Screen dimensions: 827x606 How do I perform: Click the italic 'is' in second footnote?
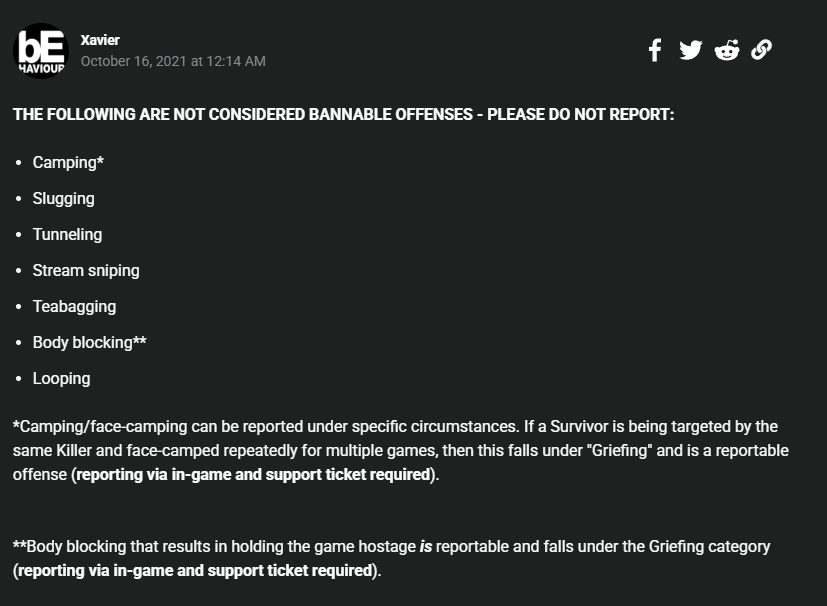coord(426,546)
